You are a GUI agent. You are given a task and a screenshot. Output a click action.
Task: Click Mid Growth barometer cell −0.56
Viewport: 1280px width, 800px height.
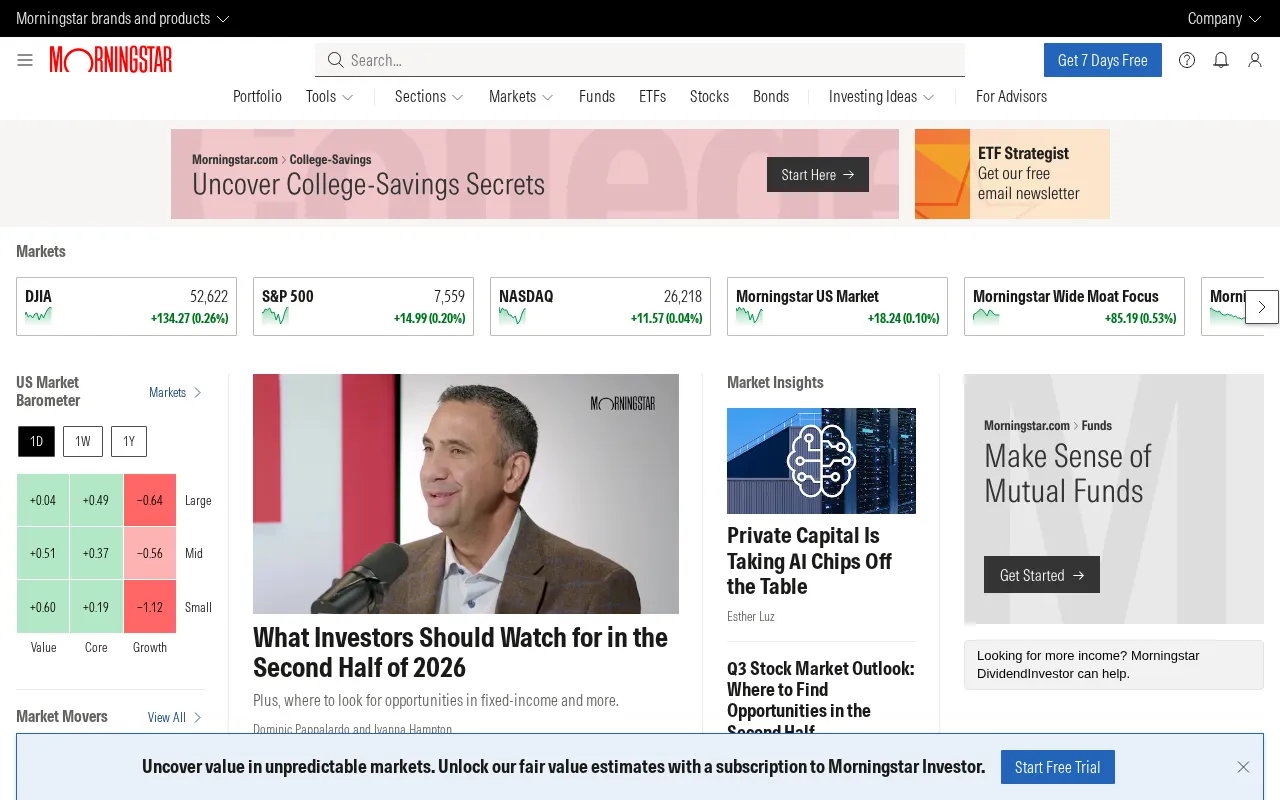(150, 553)
